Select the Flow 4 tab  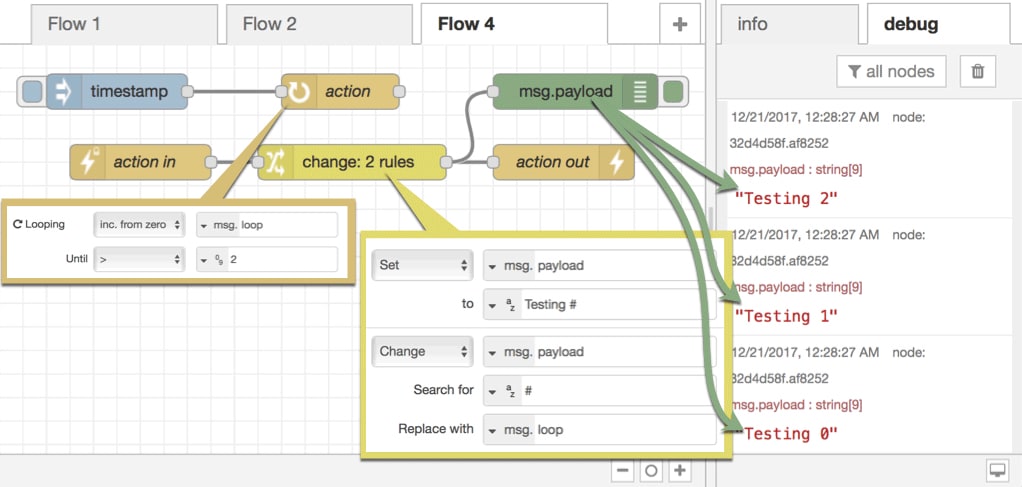point(514,25)
